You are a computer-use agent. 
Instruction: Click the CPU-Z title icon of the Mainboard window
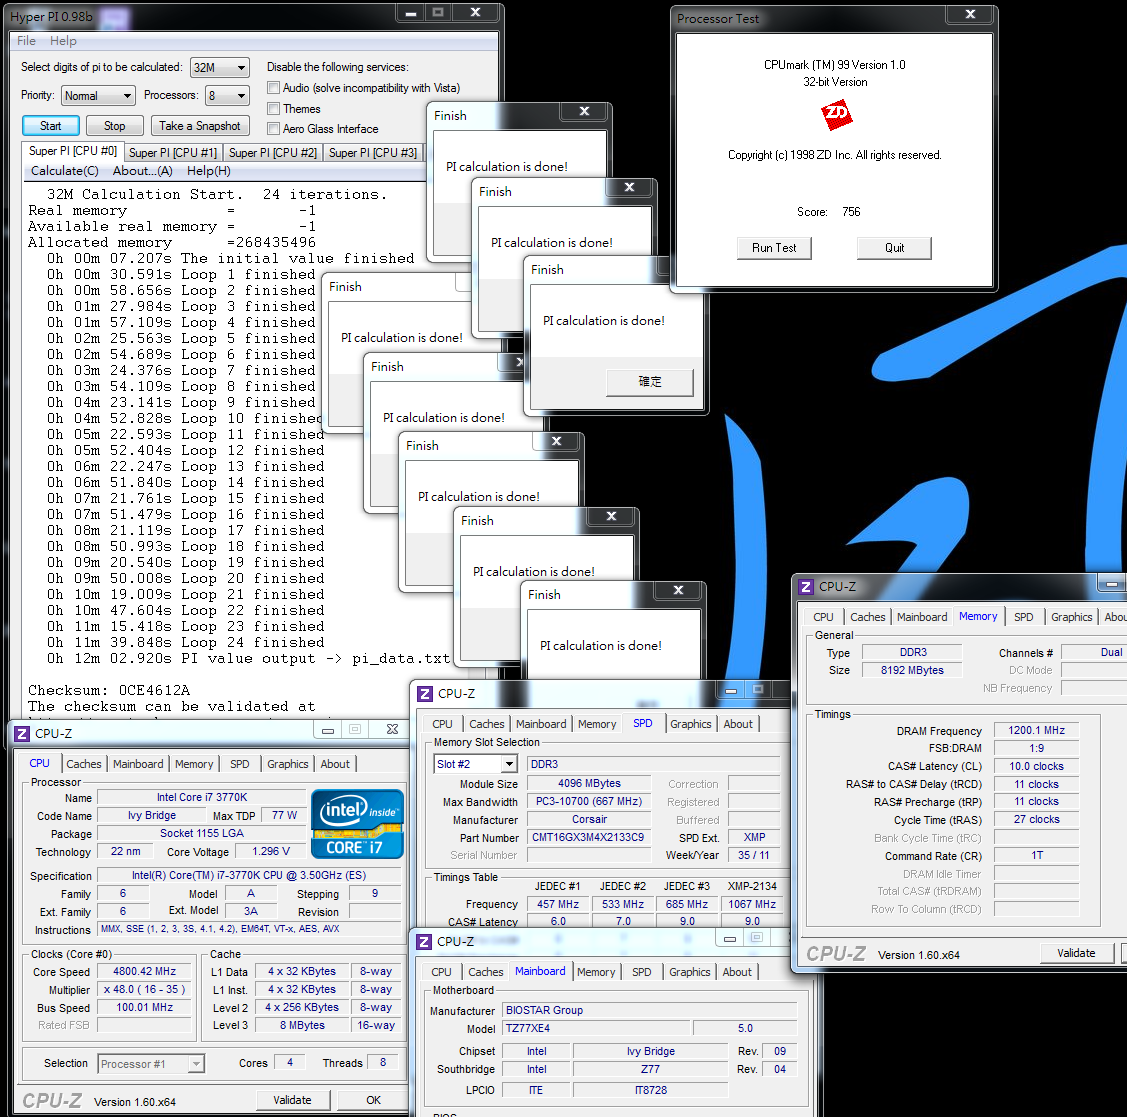pos(424,942)
